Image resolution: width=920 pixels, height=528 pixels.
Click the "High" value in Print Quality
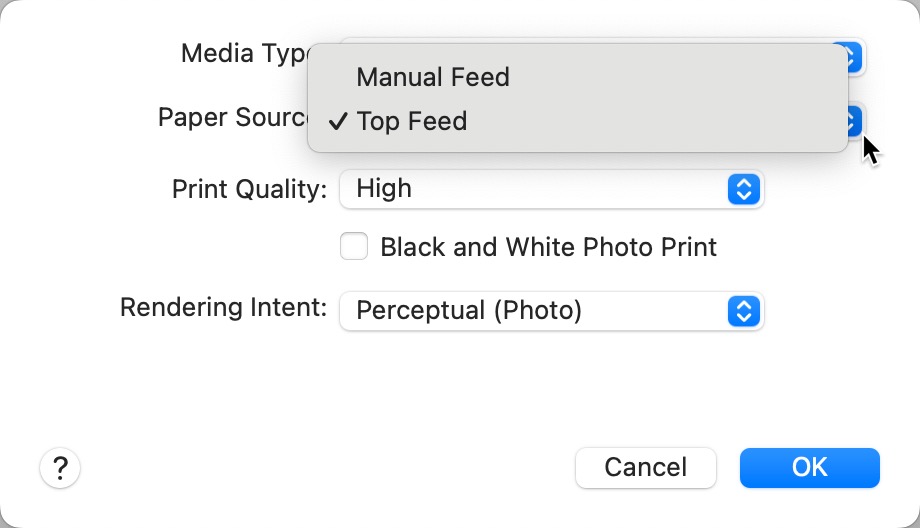(x=384, y=189)
